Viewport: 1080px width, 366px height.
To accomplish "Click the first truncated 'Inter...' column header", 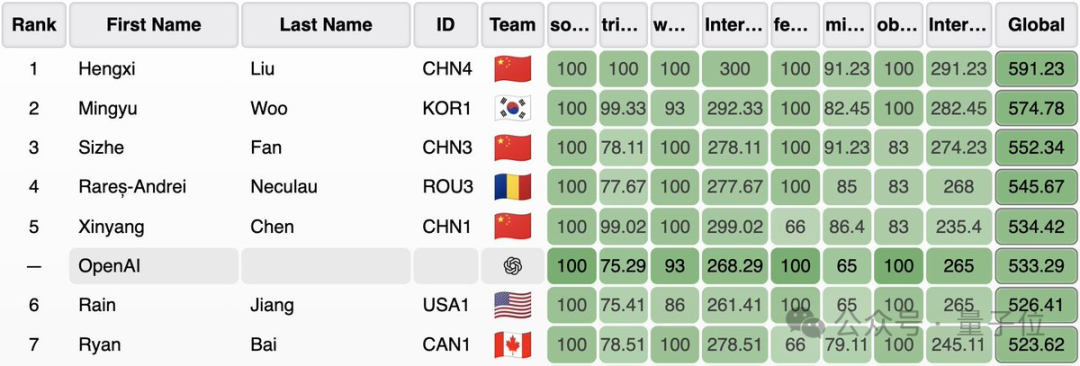I will point(734,25).
